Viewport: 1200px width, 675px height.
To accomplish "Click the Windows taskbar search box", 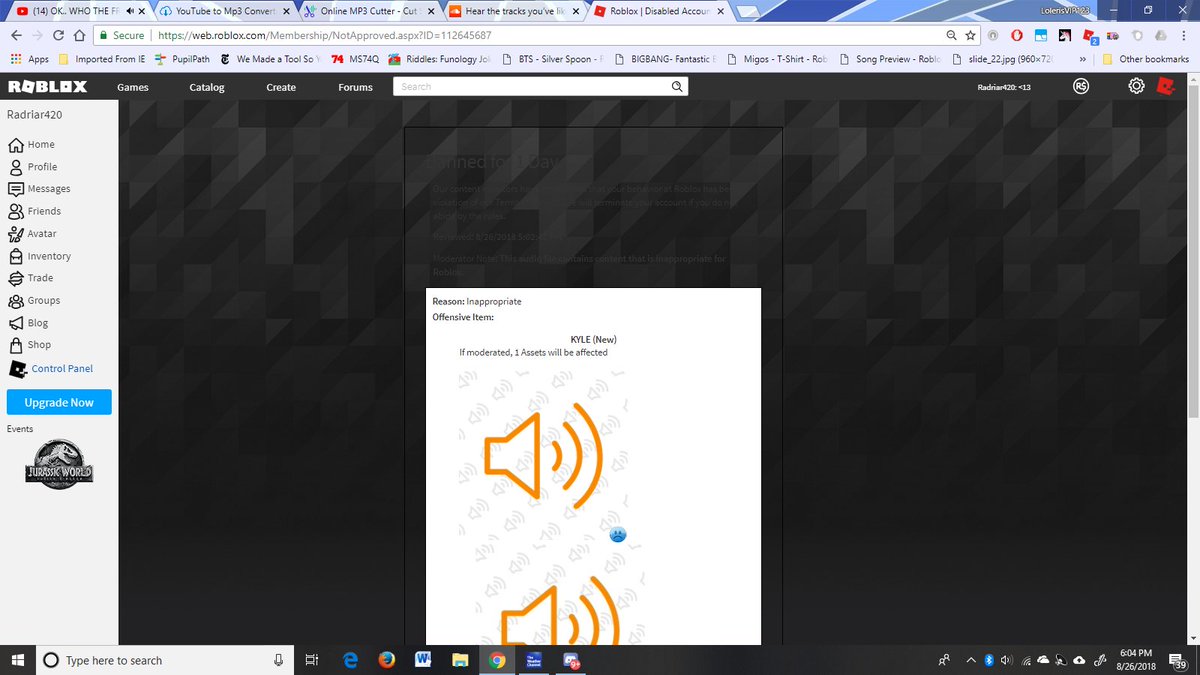I will pos(165,660).
